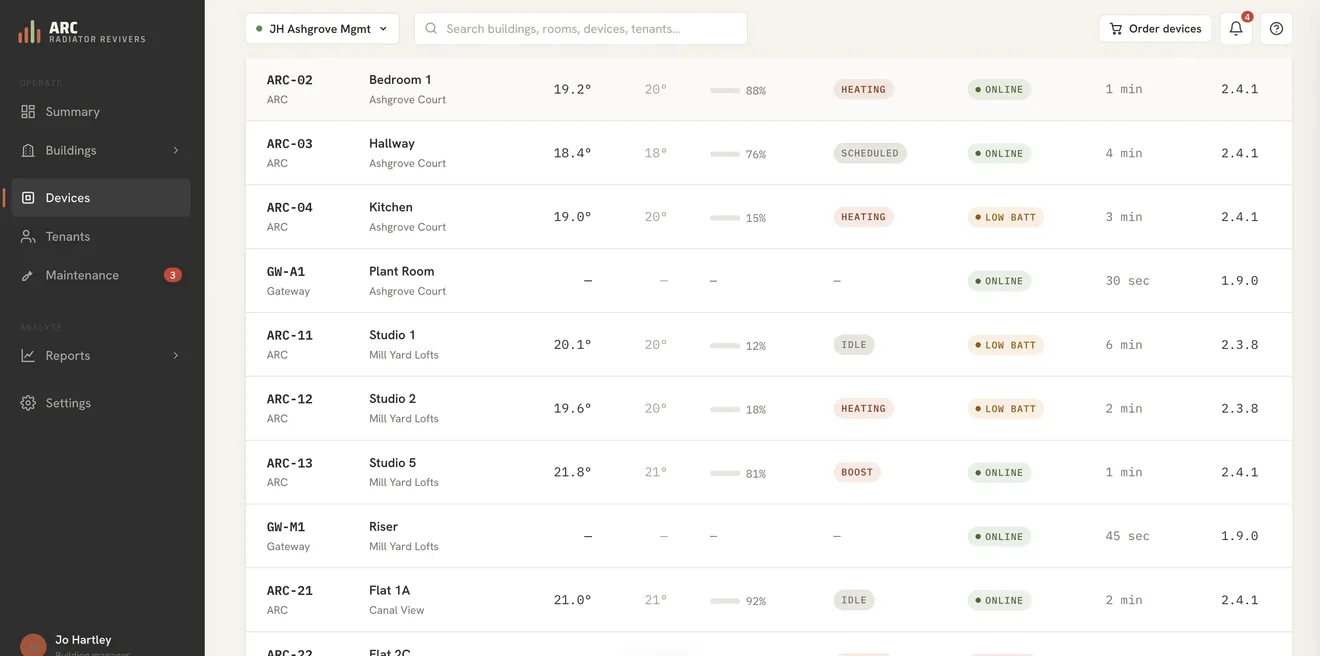The height and width of the screenshot is (656, 1320).
Task: Select device ARC-21
Action: pos(290,591)
